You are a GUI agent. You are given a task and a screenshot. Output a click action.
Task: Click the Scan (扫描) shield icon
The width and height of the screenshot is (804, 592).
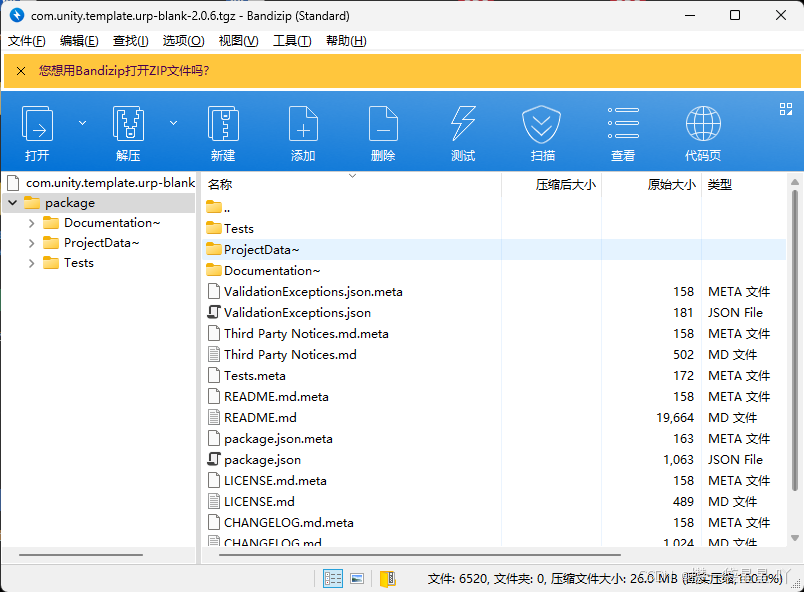pyautogui.click(x=541, y=125)
